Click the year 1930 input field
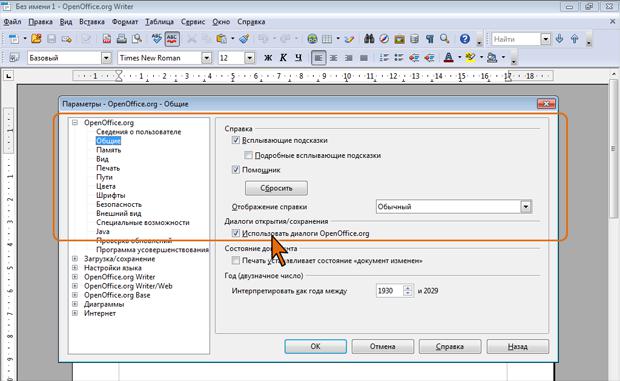This screenshot has height=381, width=620. pyautogui.click(x=389, y=291)
